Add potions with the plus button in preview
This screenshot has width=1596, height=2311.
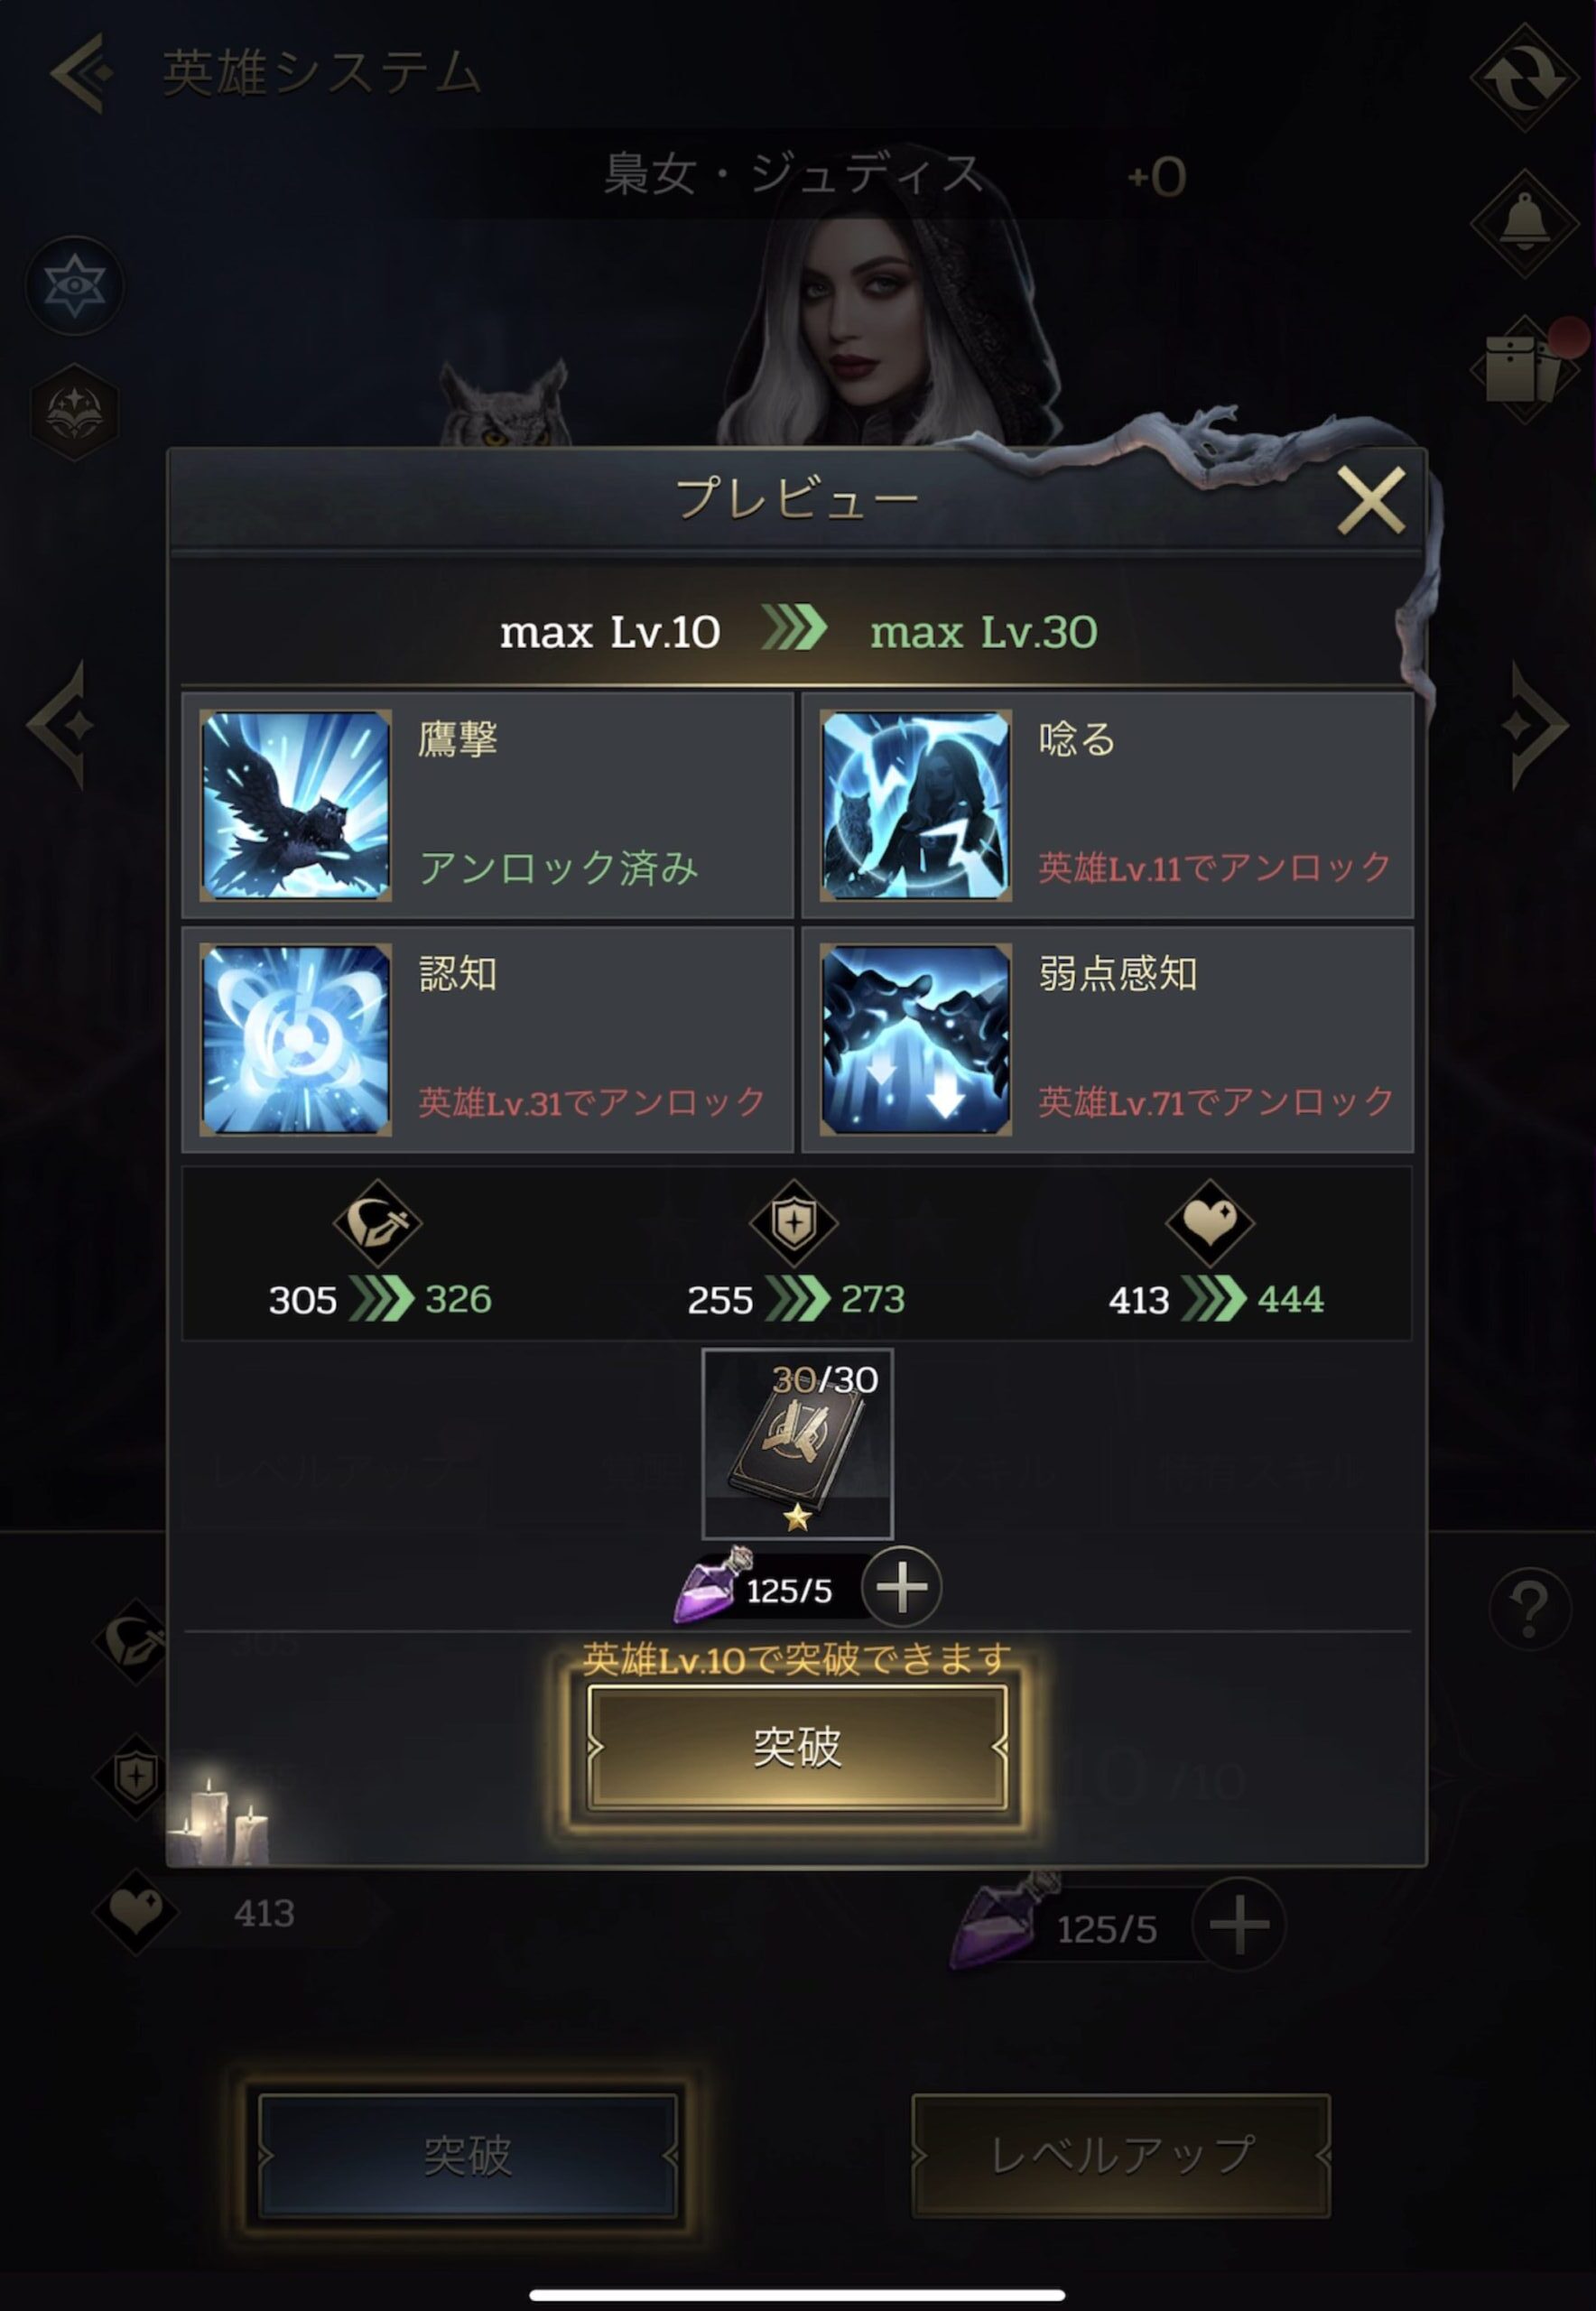[901, 1587]
